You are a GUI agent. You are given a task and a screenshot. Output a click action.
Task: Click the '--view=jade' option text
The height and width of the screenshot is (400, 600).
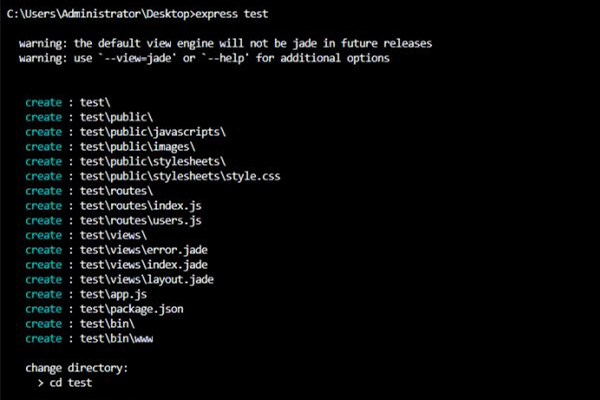pos(137,58)
